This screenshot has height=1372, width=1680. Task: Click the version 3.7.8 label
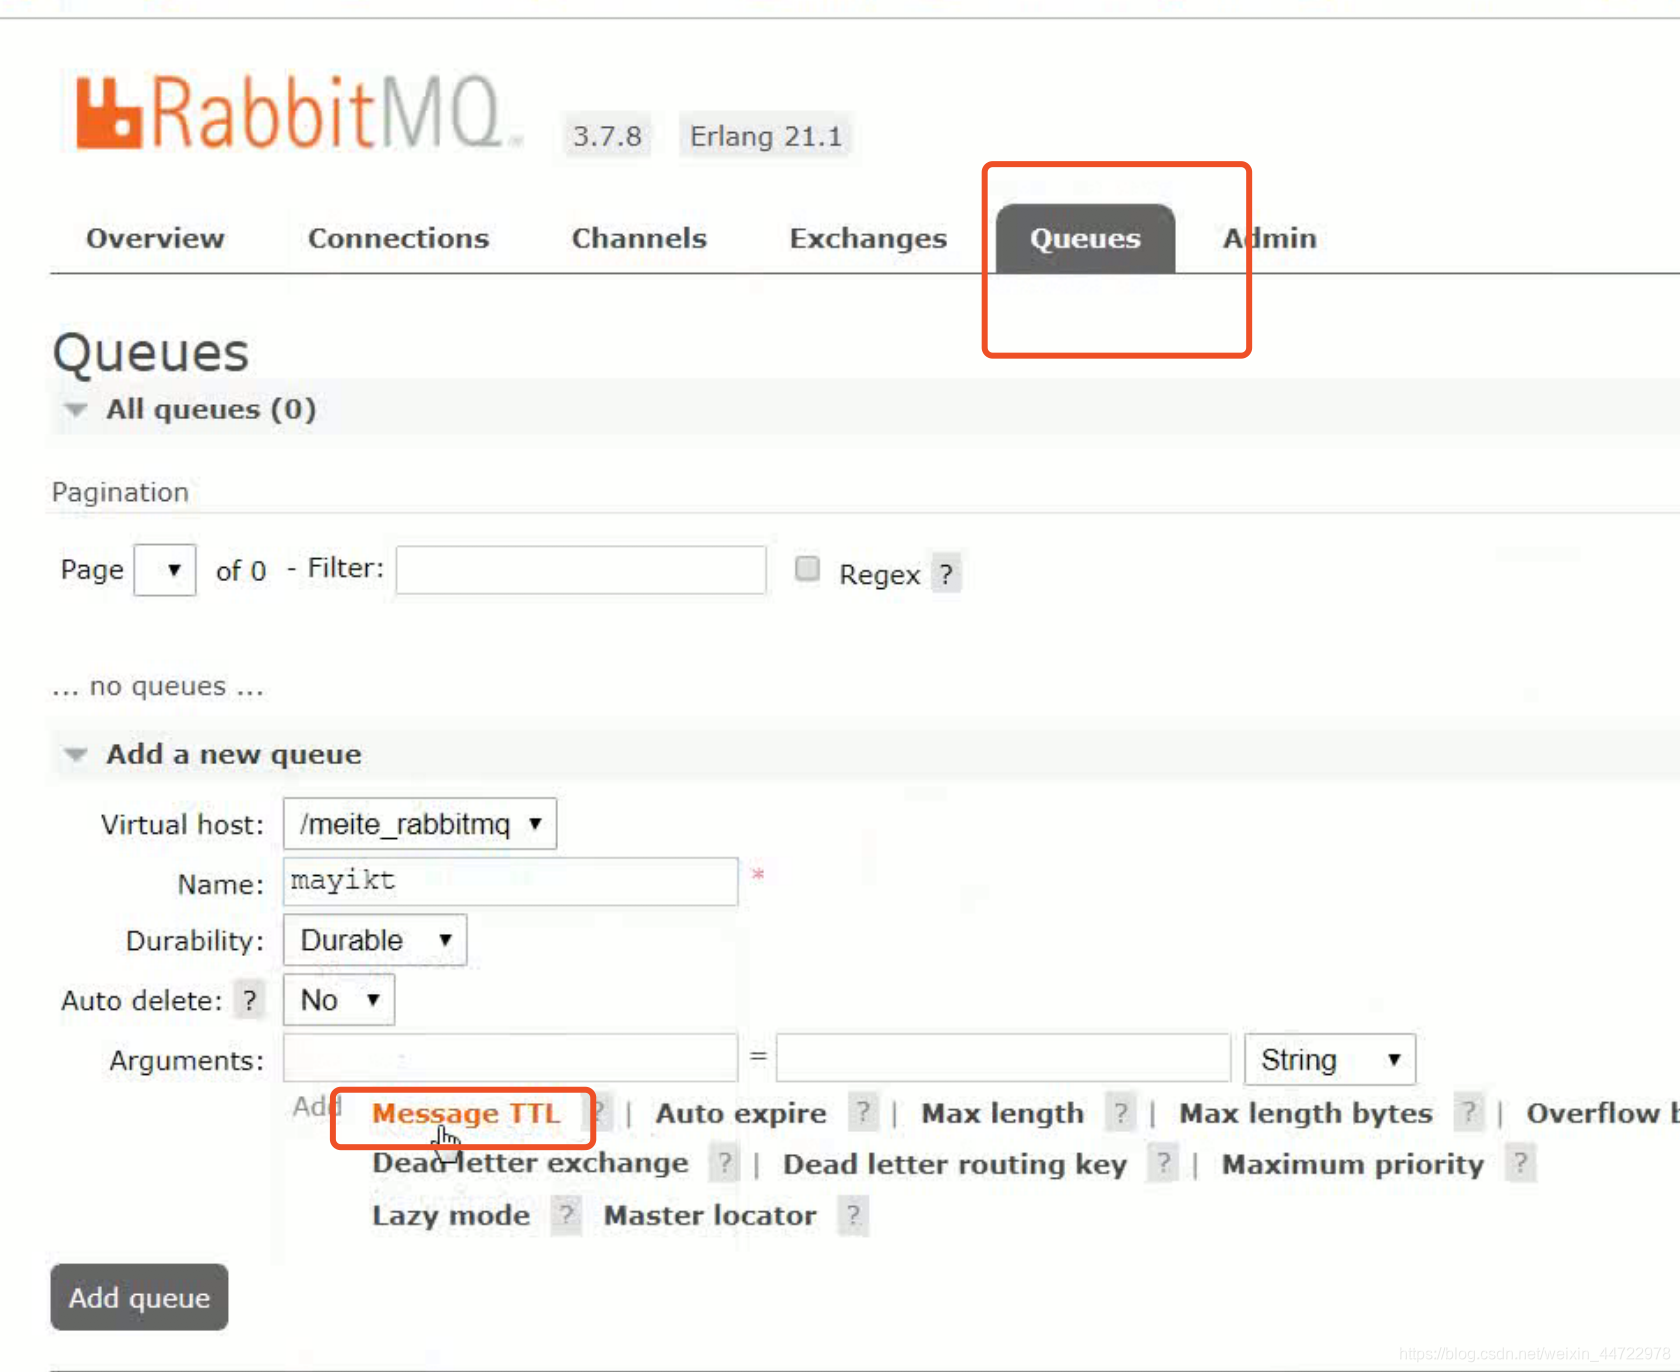pos(607,136)
